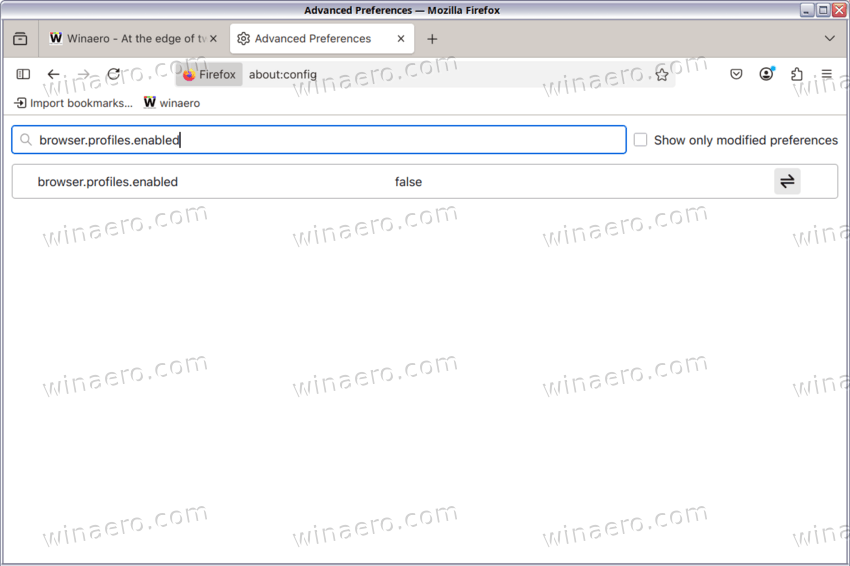Image resolution: width=850 pixels, height=566 pixels.
Task: Open the winaero bookmark
Action: (172, 103)
